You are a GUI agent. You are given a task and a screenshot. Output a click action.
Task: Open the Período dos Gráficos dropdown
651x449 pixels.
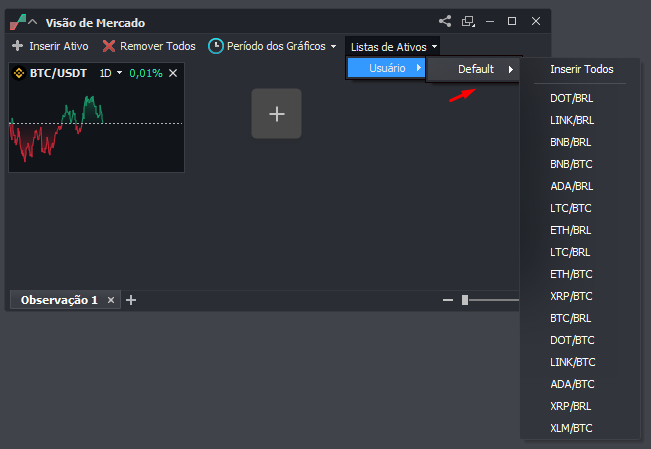272,46
